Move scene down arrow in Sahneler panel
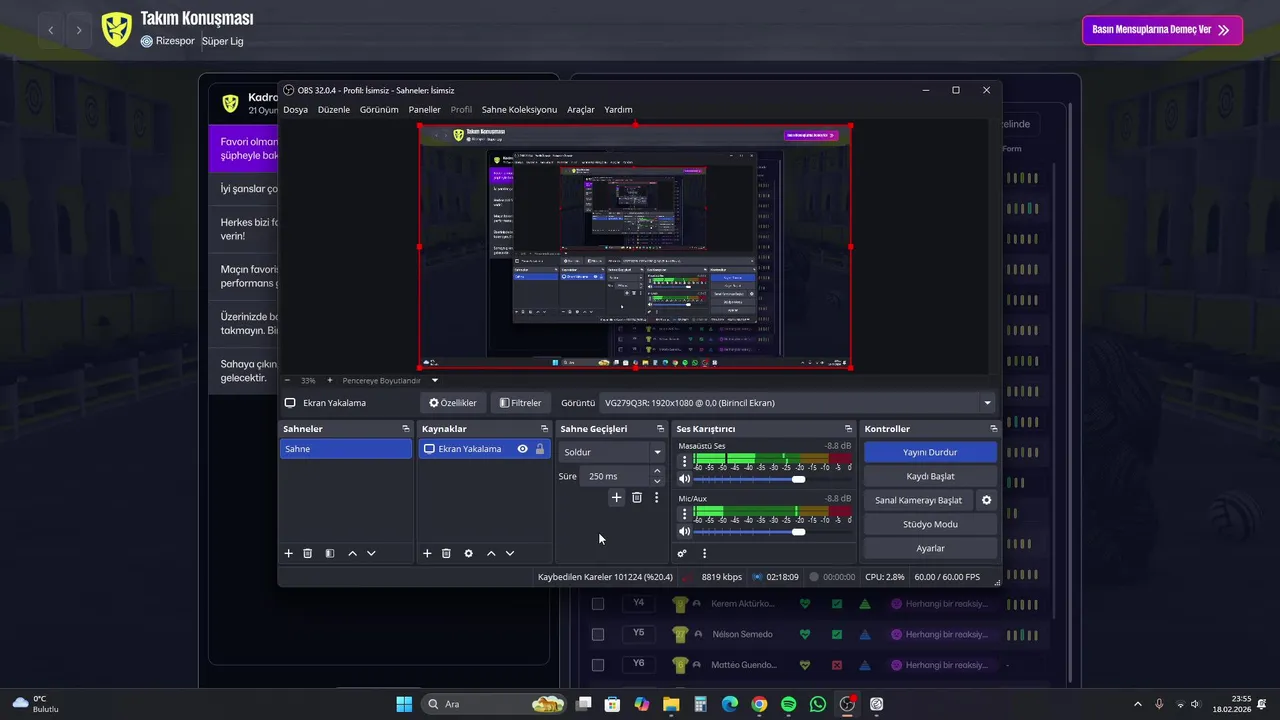1280x720 pixels. pyautogui.click(x=371, y=553)
